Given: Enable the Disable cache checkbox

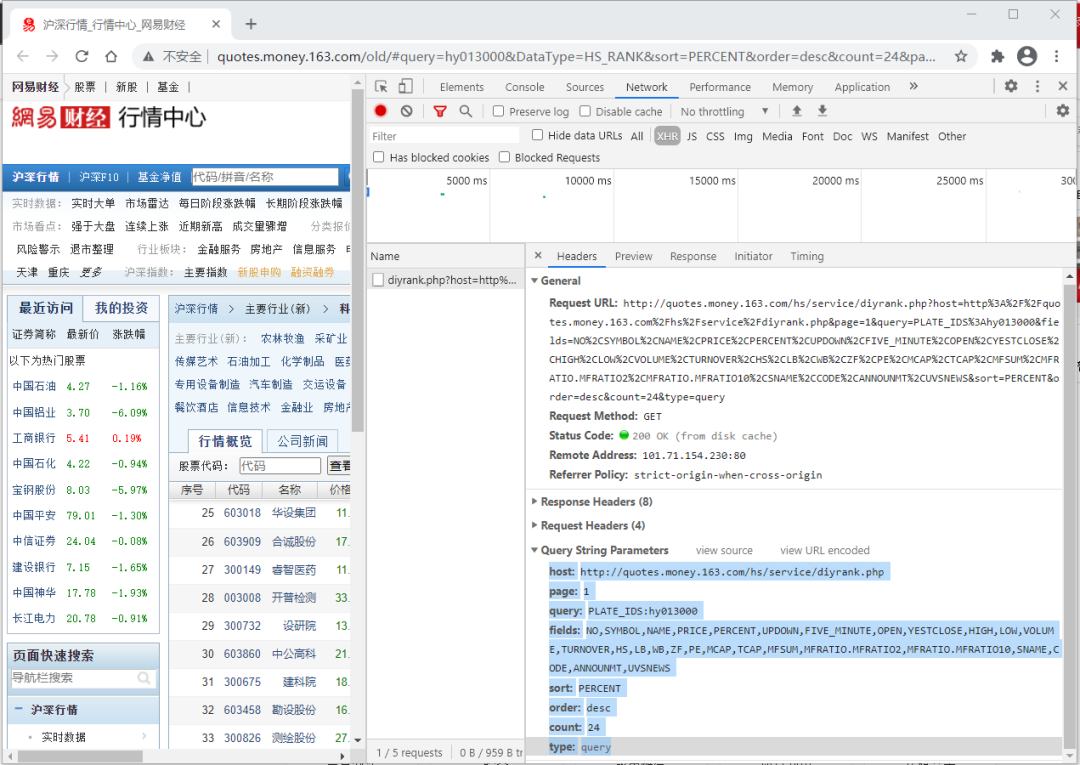Looking at the screenshot, I should coord(585,111).
